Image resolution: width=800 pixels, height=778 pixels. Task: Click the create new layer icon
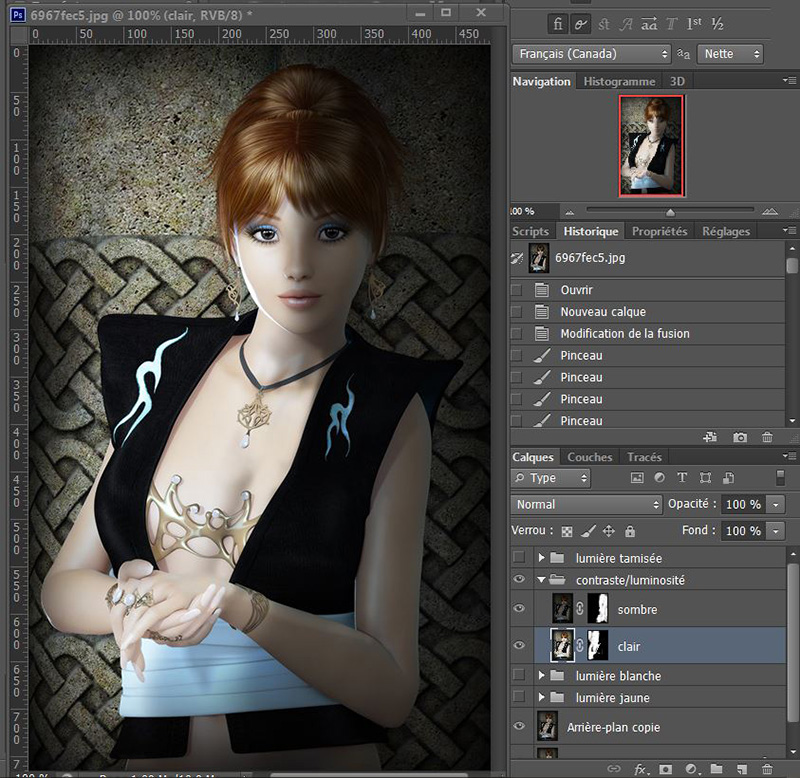741,769
